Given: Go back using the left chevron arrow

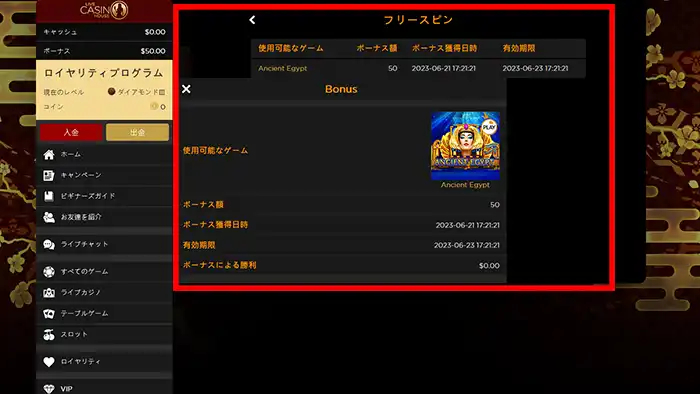Looking at the screenshot, I should pos(252,20).
